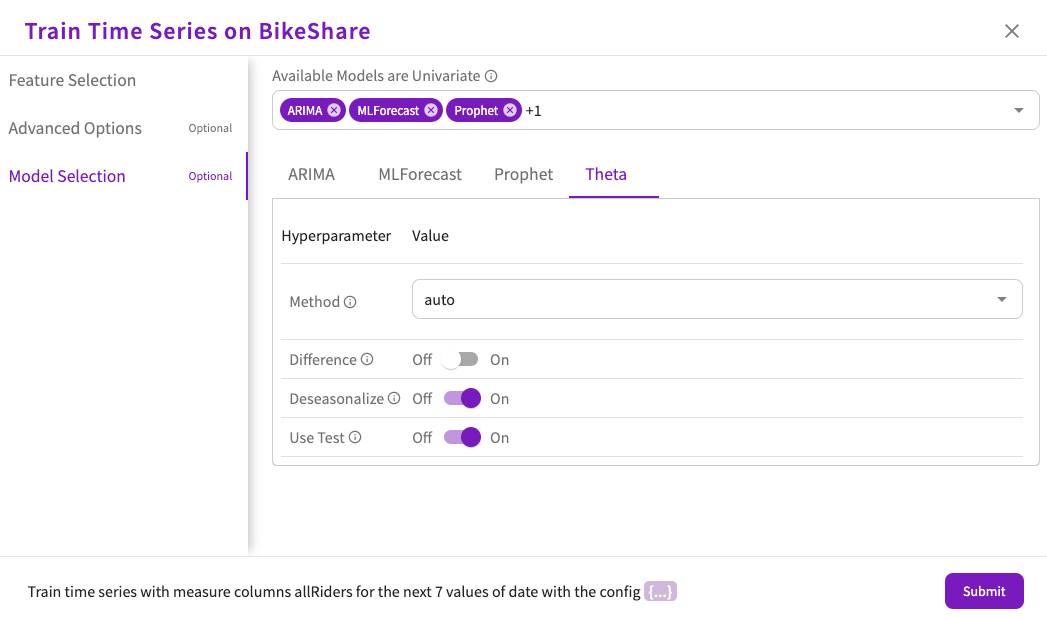The image size is (1047, 619).
Task: Remove the Prophet model chip
Action: click(x=510, y=110)
